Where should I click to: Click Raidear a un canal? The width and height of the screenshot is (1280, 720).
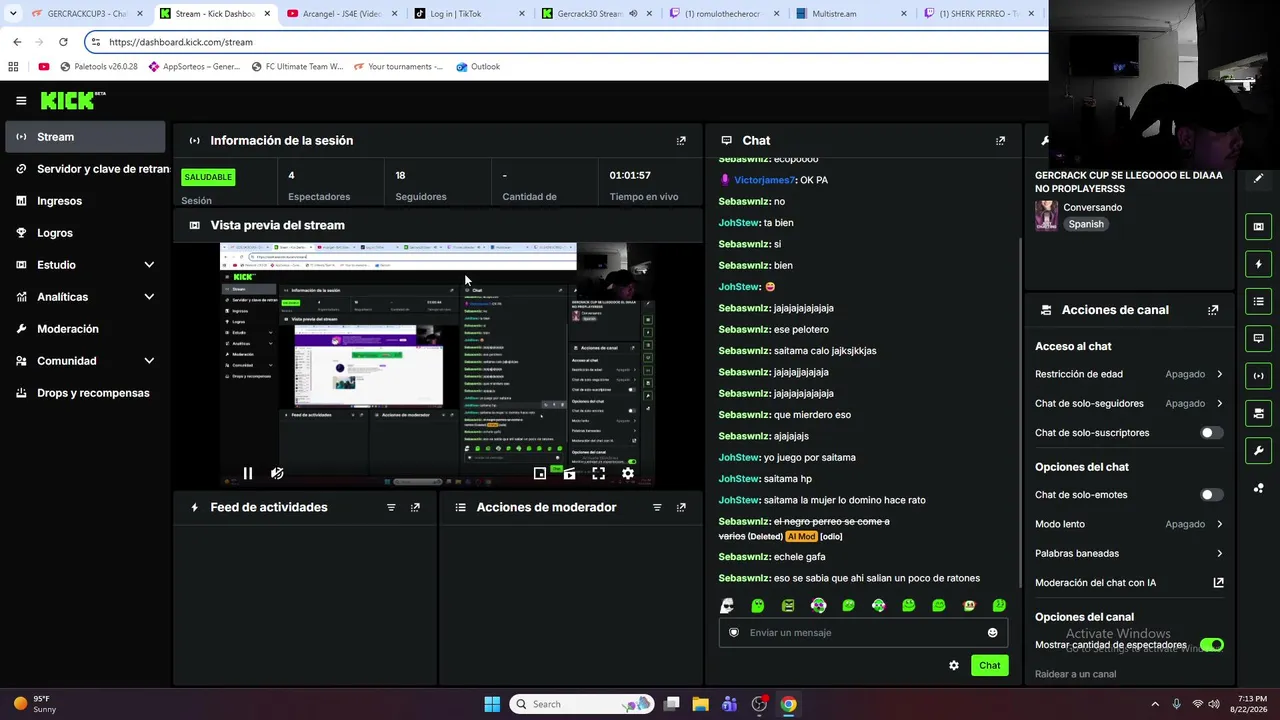pyautogui.click(x=1075, y=674)
